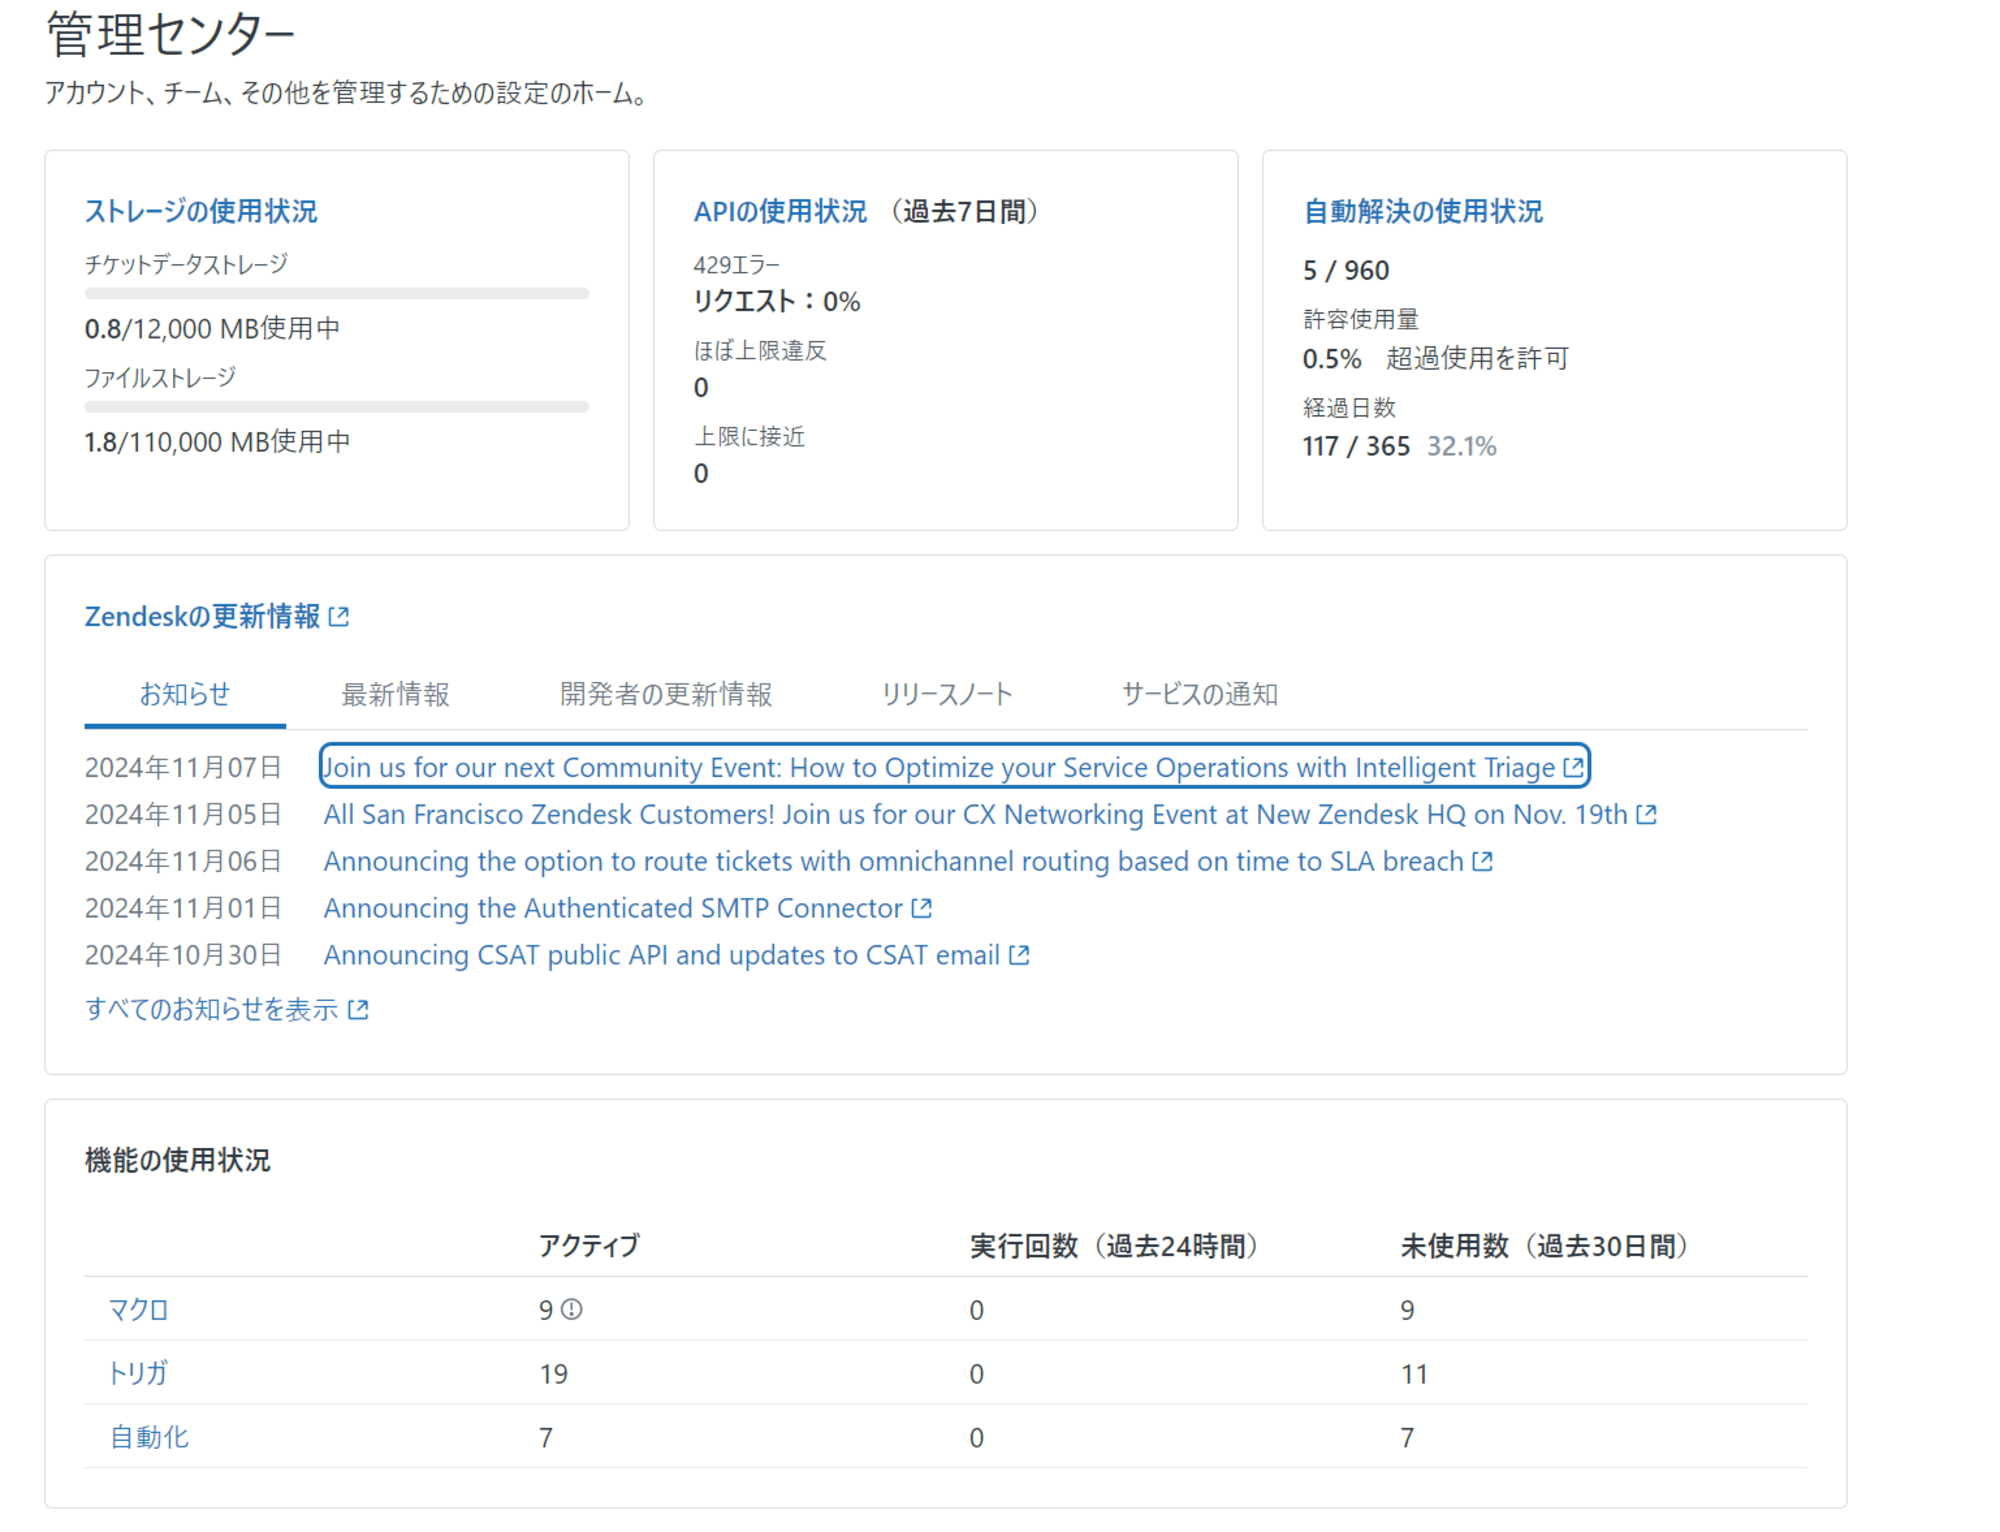Click external link icon beside すべてのお知らせを表示
This screenshot has width=2000, height=1532.
358,1010
